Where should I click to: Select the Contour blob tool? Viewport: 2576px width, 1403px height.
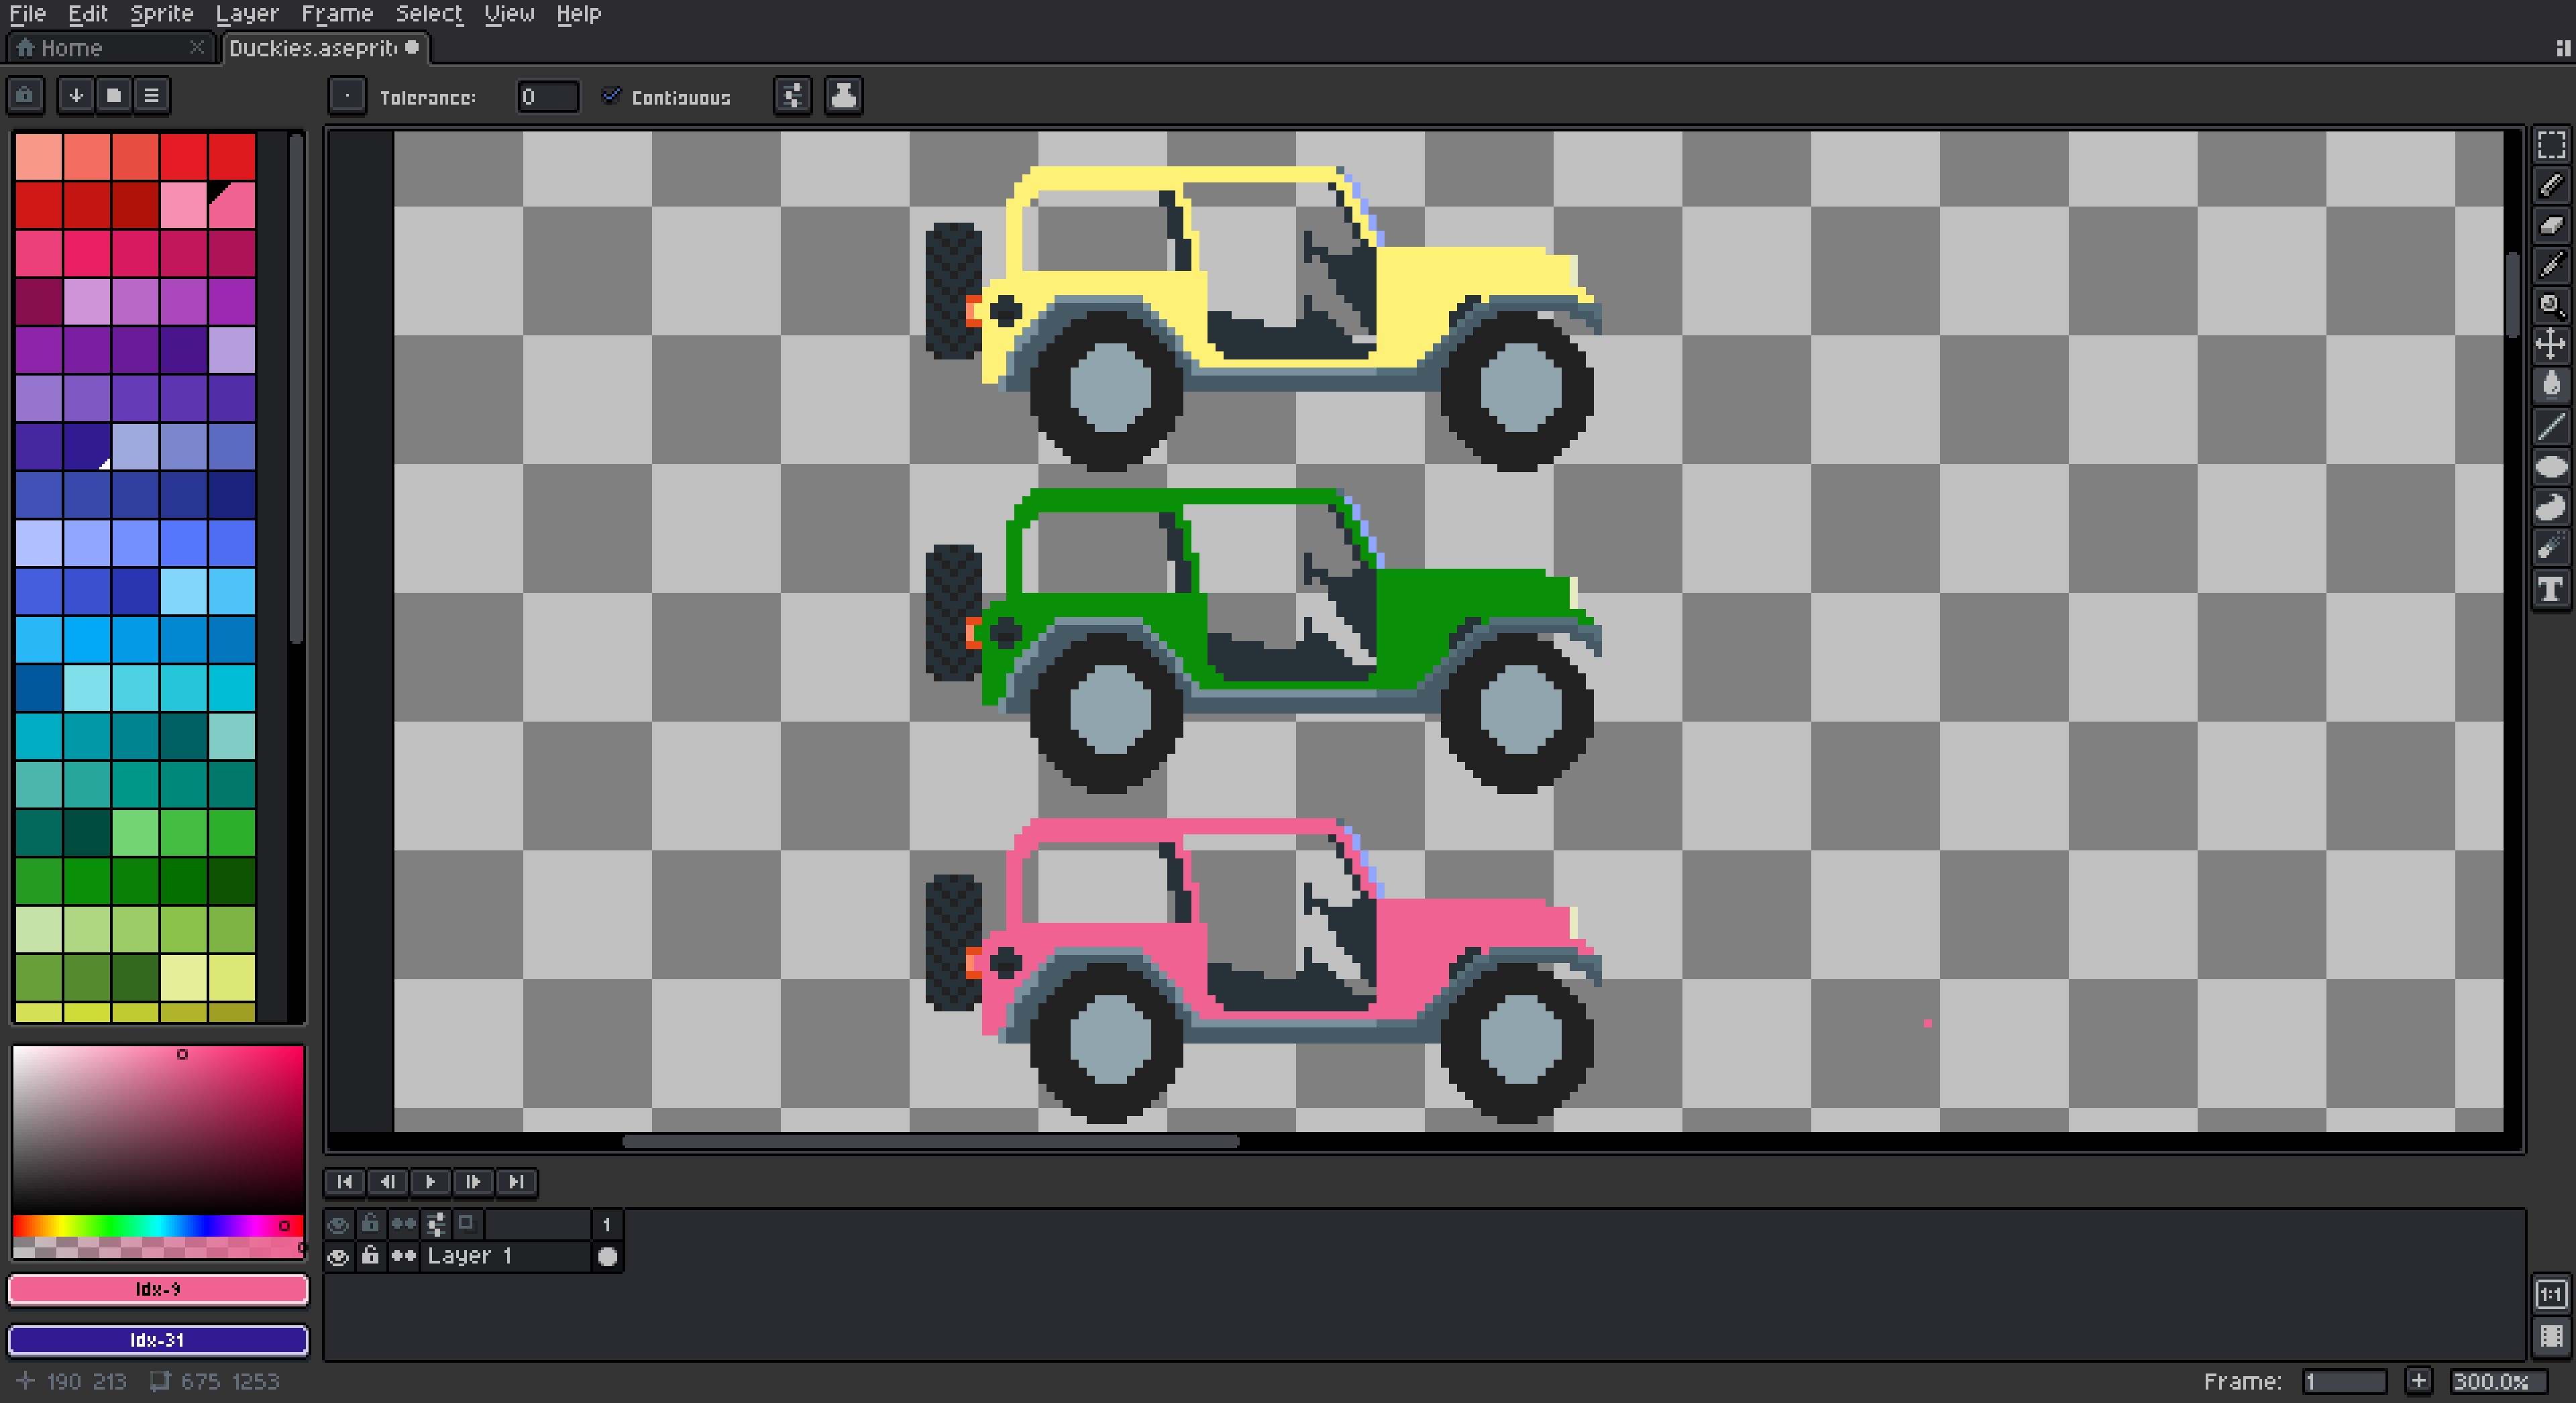tap(2551, 508)
